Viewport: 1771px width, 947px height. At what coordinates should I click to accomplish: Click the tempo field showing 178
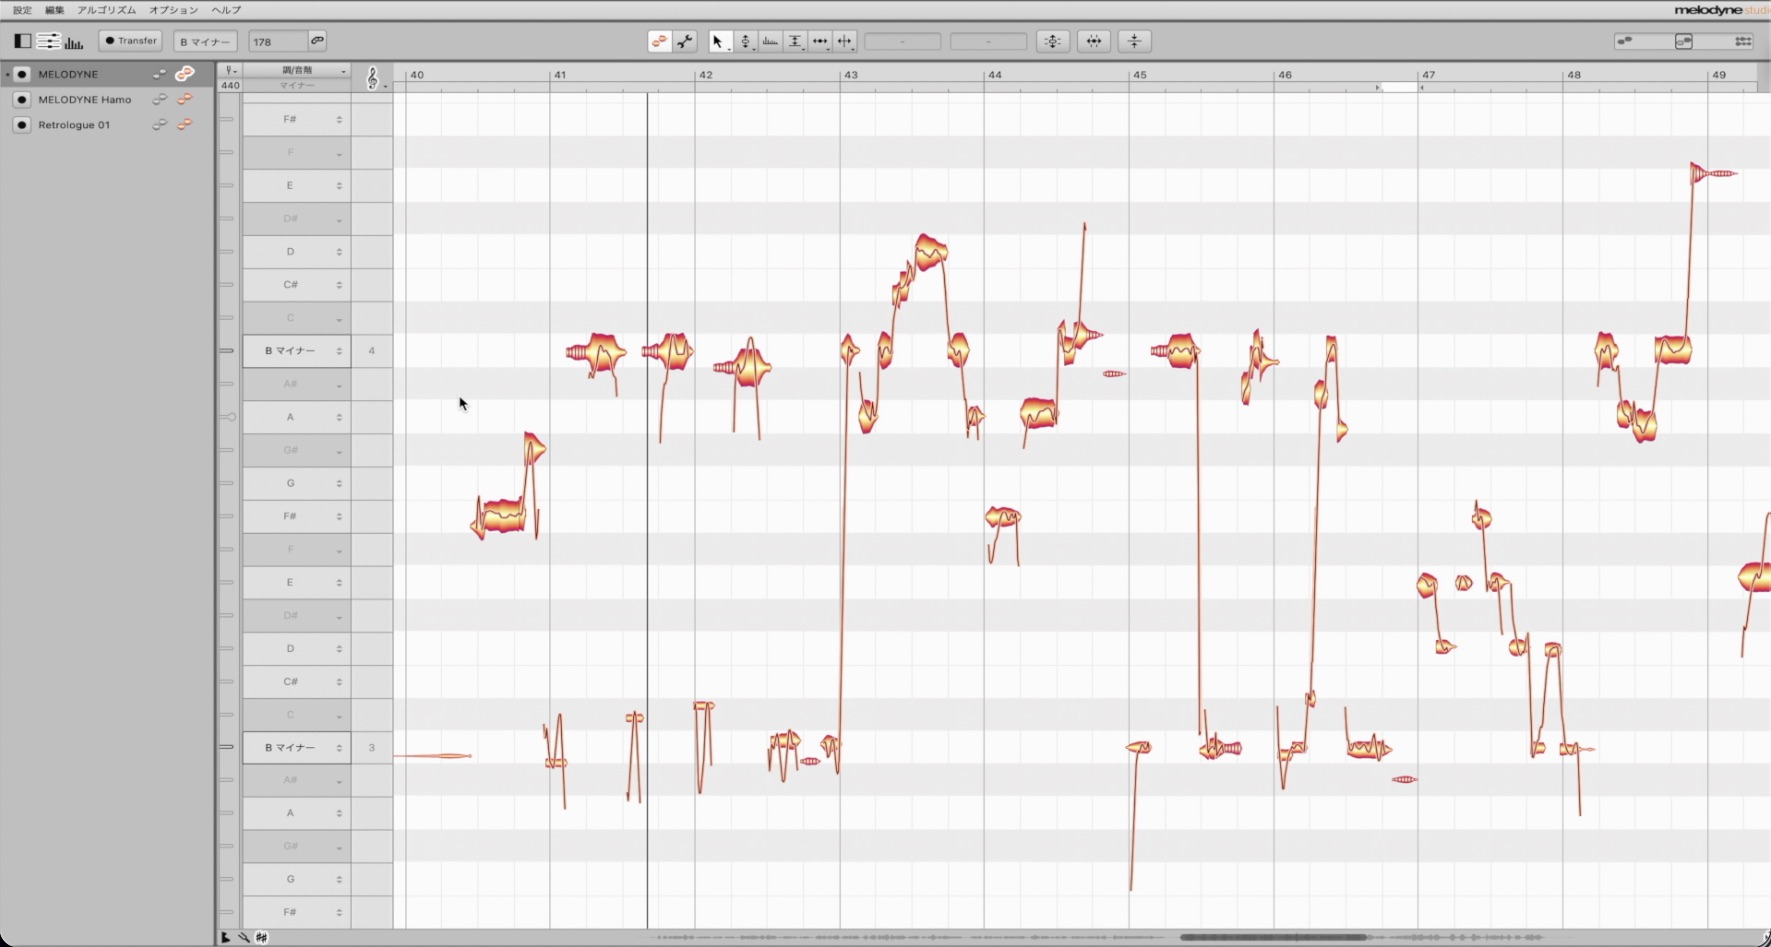tap(277, 41)
